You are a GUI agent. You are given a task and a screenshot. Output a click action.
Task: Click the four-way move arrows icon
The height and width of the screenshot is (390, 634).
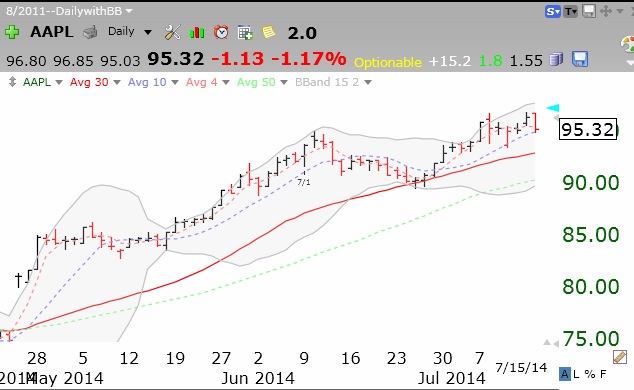(606, 11)
